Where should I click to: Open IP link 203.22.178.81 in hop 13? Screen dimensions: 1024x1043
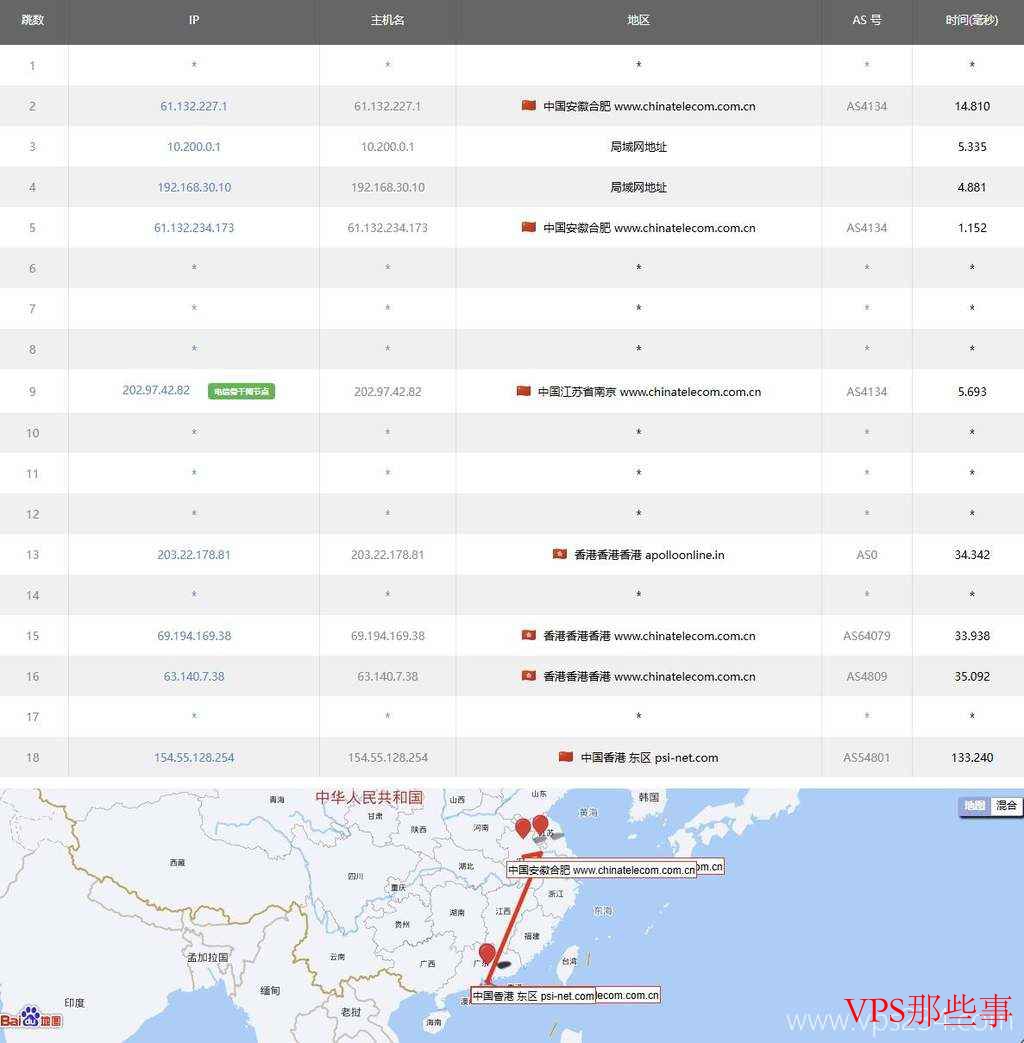(194, 555)
